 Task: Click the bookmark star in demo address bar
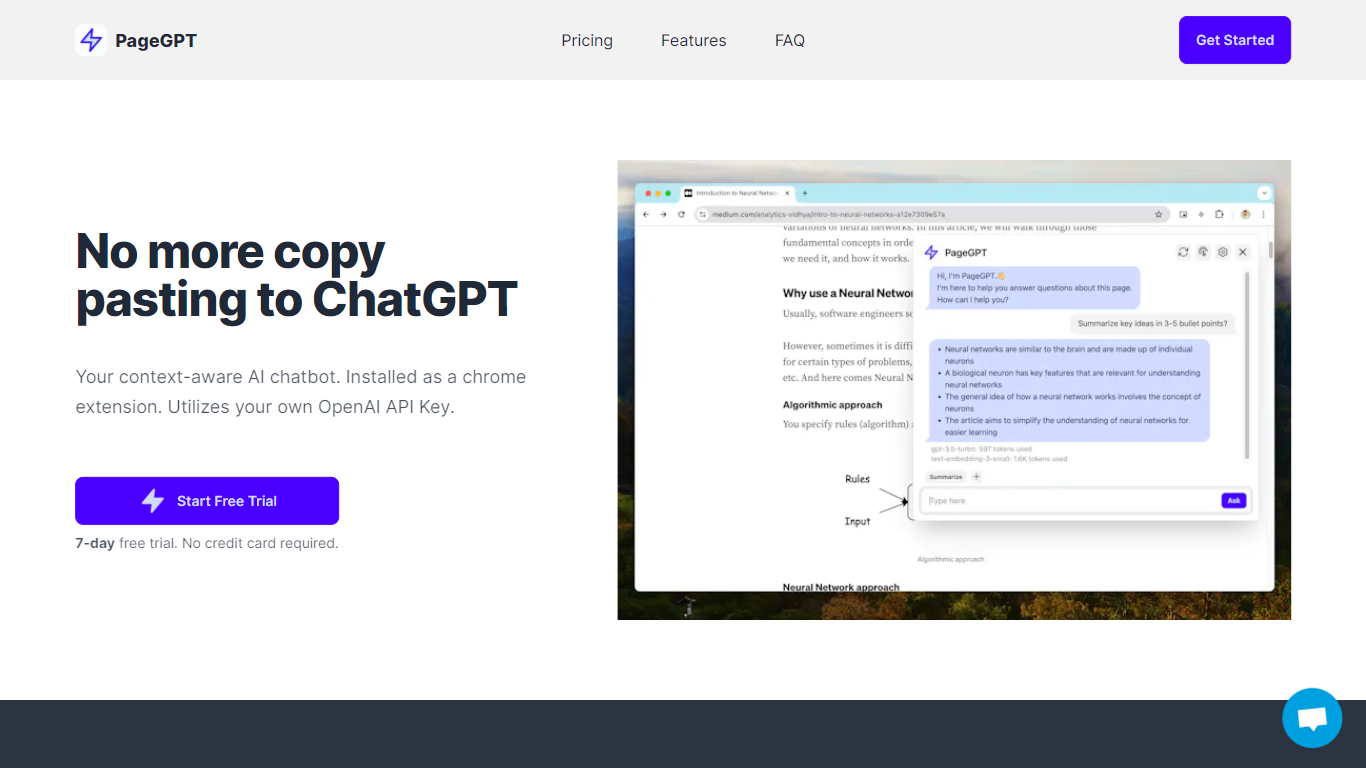(x=1158, y=214)
